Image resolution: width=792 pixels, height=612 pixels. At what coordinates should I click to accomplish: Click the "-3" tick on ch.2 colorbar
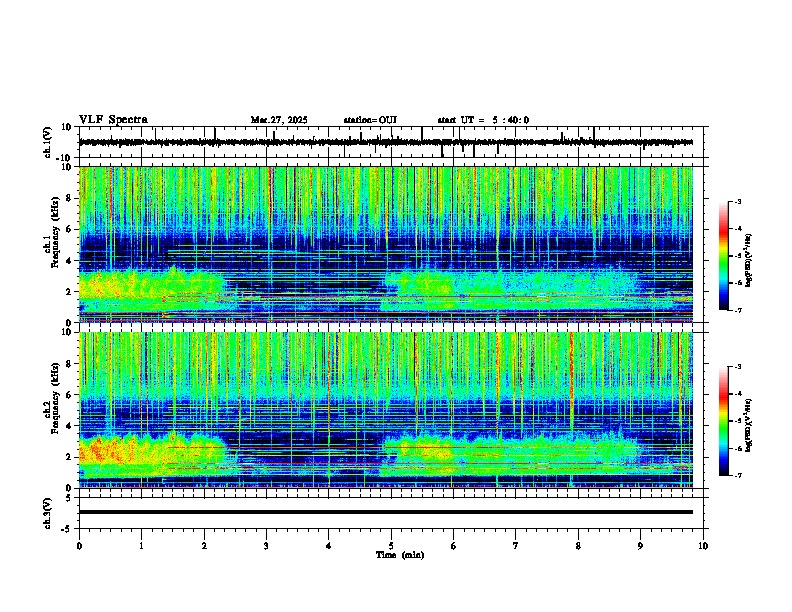coord(738,367)
